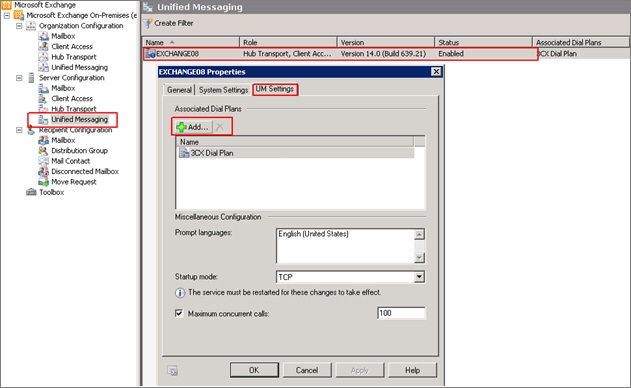Click the Associated Dial Plans column header

coord(581,42)
